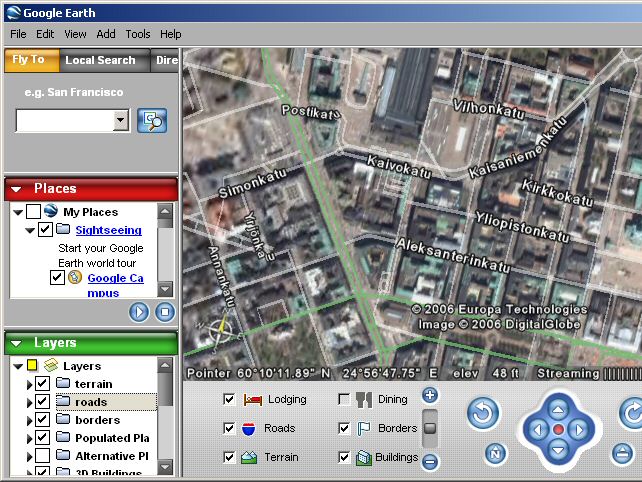Image resolution: width=642 pixels, height=482 pixels.
Task: Open the Edit menu
Action: click(45, 34)
